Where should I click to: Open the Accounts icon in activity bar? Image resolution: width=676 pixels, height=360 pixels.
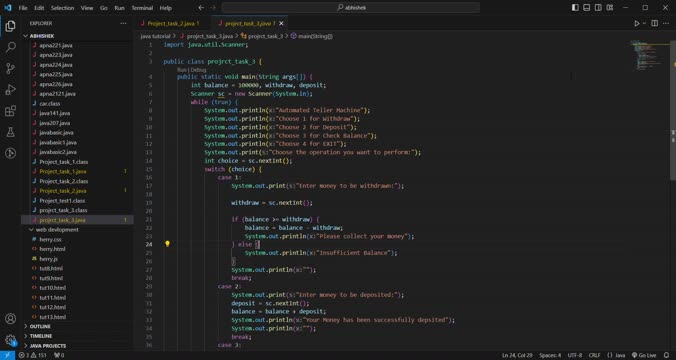[10, 319]
